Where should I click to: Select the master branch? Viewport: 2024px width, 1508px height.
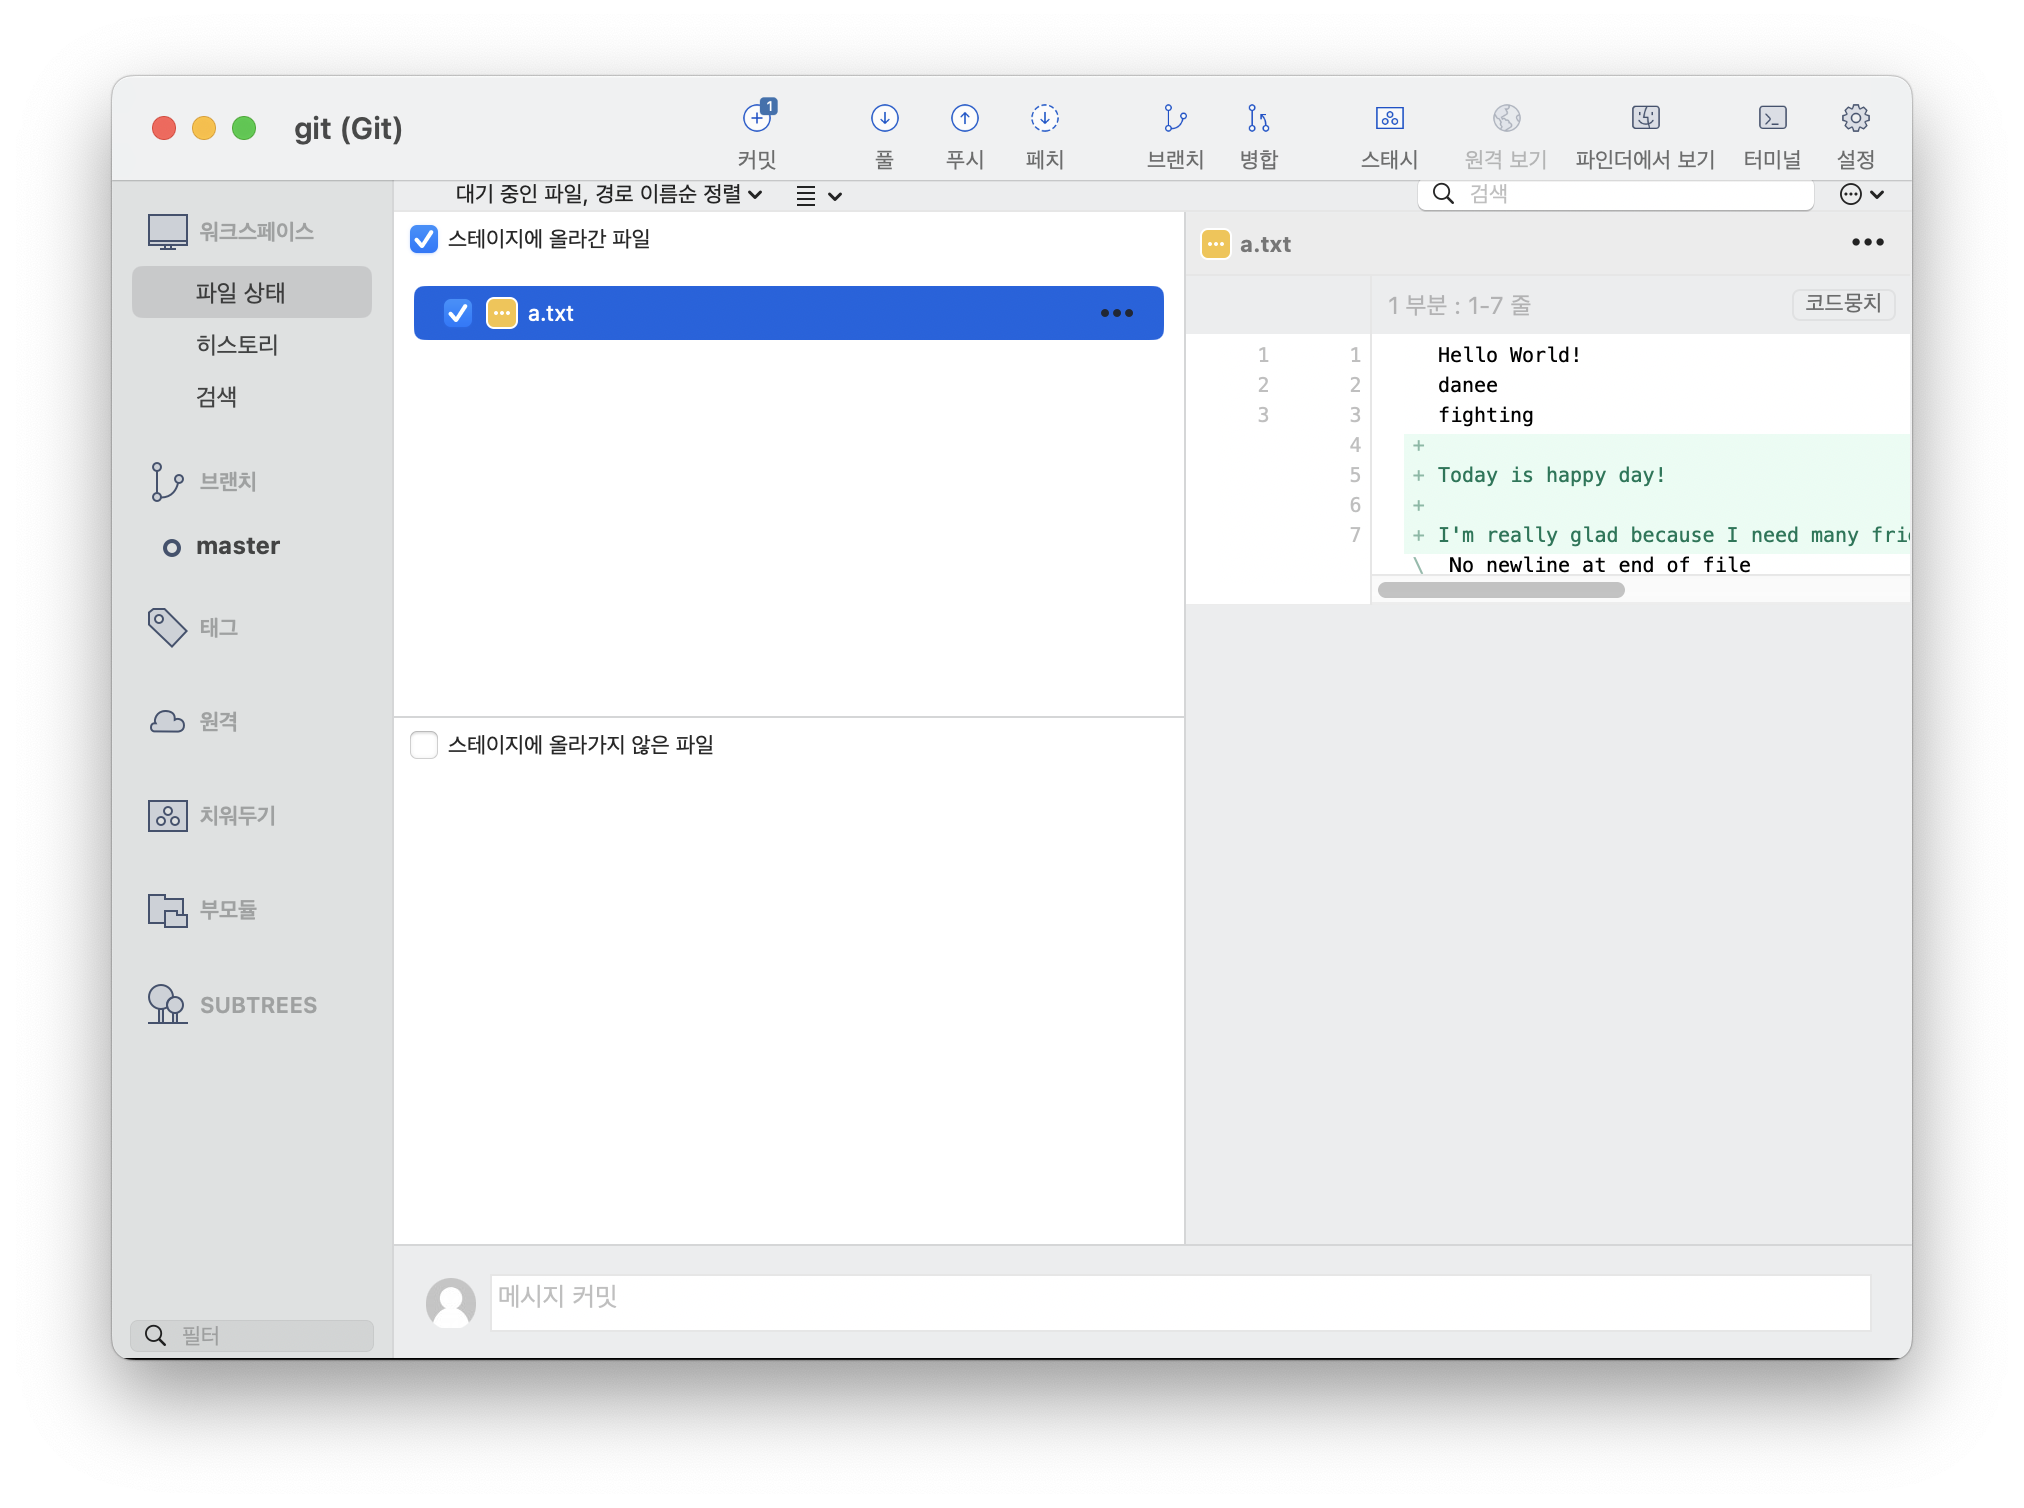click(237, 546)
